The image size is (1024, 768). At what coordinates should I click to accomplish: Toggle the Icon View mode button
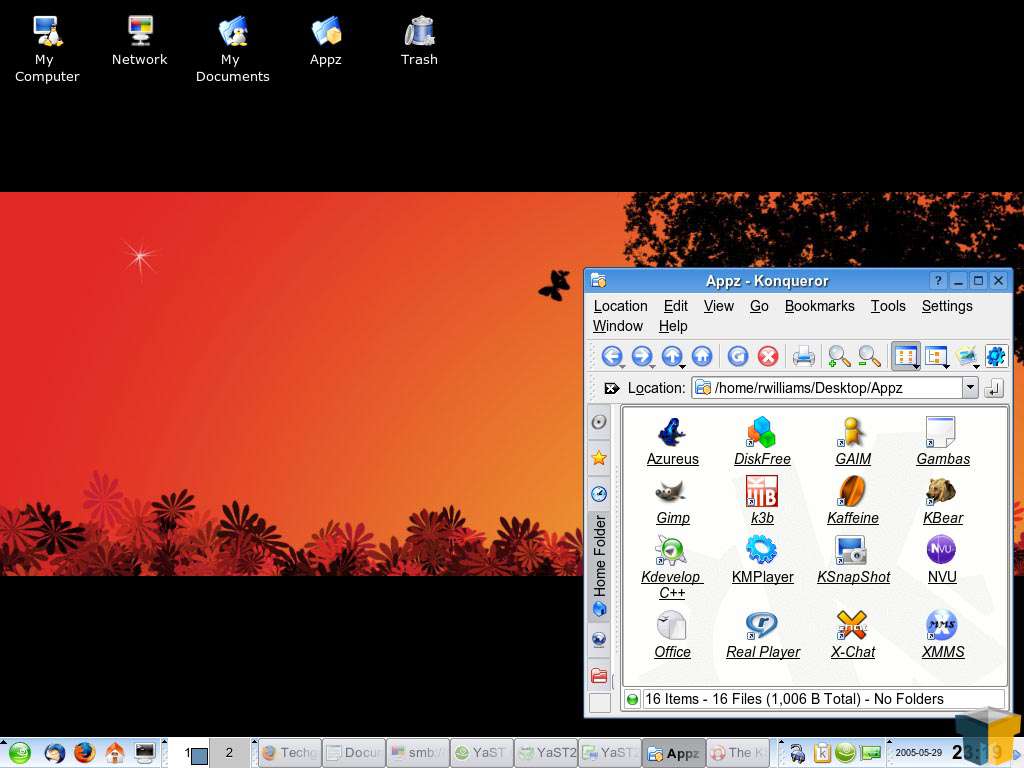pyautogui.click(x=906, y=356)
